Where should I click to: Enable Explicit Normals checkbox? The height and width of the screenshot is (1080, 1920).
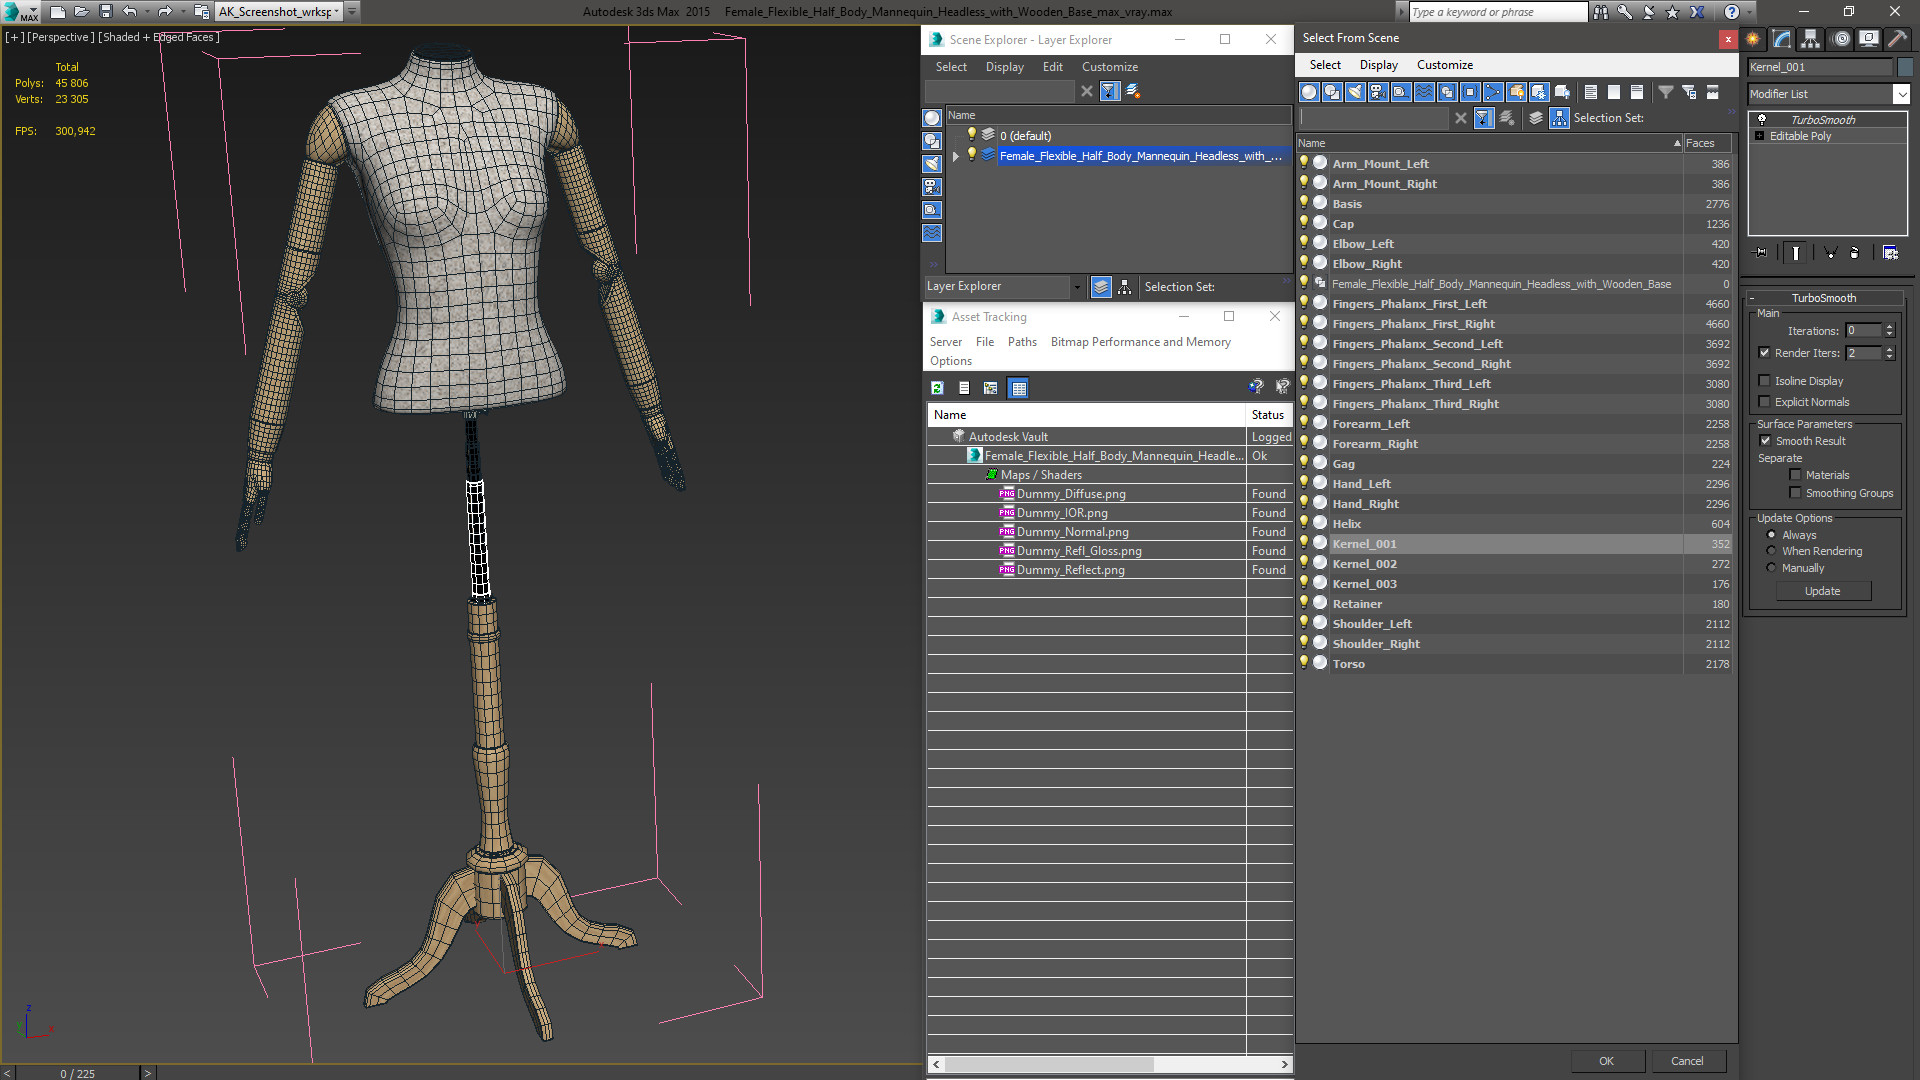pyautogui.click(x=1764, y=402)
